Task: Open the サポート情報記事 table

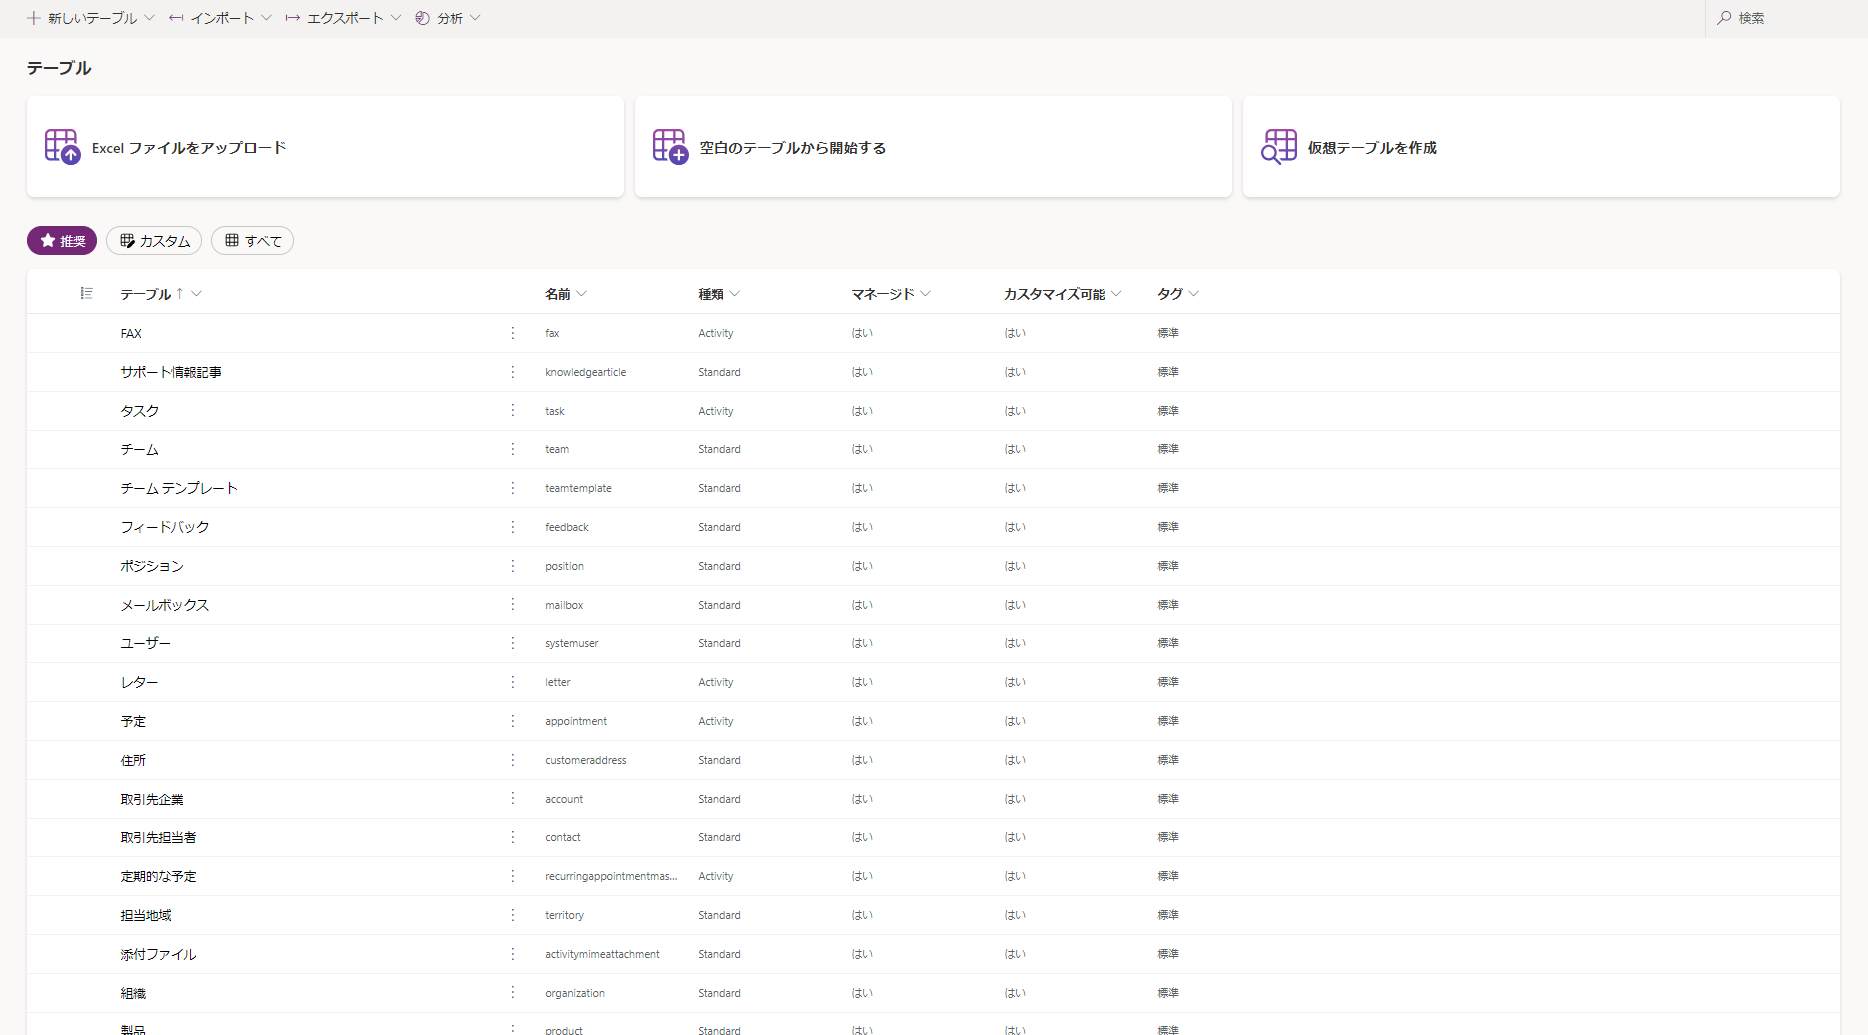Action: tap(171, 372)
